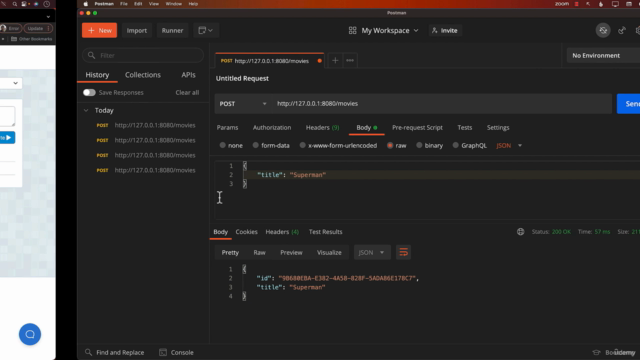Image resolution: width=640 pixels, height=360 pixels.
Task: Switch response view to Preview
Action: [291, 252]
